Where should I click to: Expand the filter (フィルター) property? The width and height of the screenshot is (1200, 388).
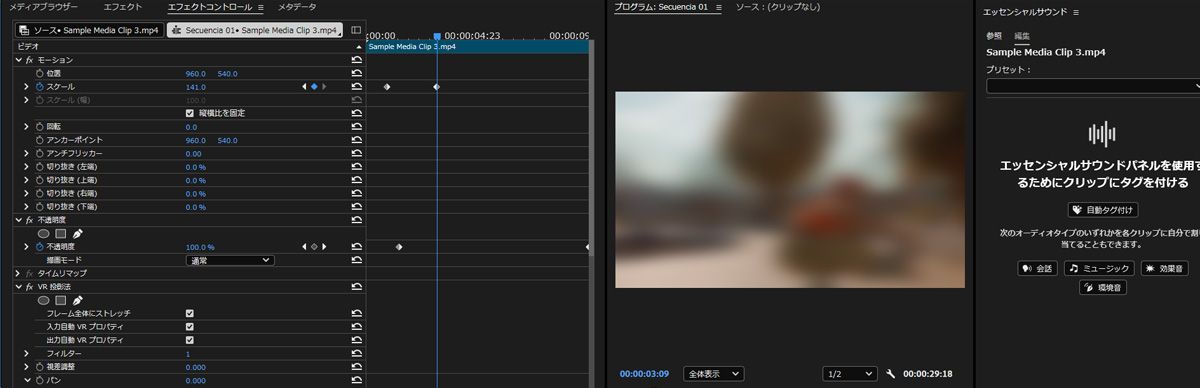(27, 353)
